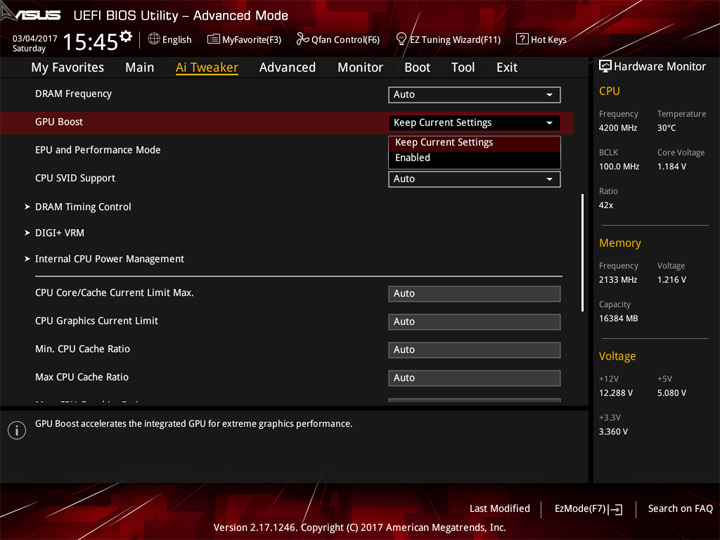Click the 1.216 V memory voltage value

(671, 280)
